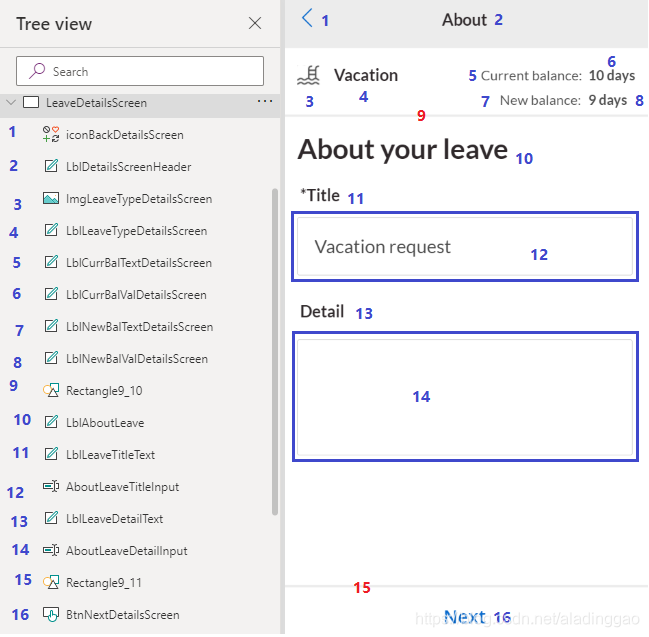The height and width of the screenshot is (637, 649).
Task: Click the 9 days balance value
Action: point(608,100)
